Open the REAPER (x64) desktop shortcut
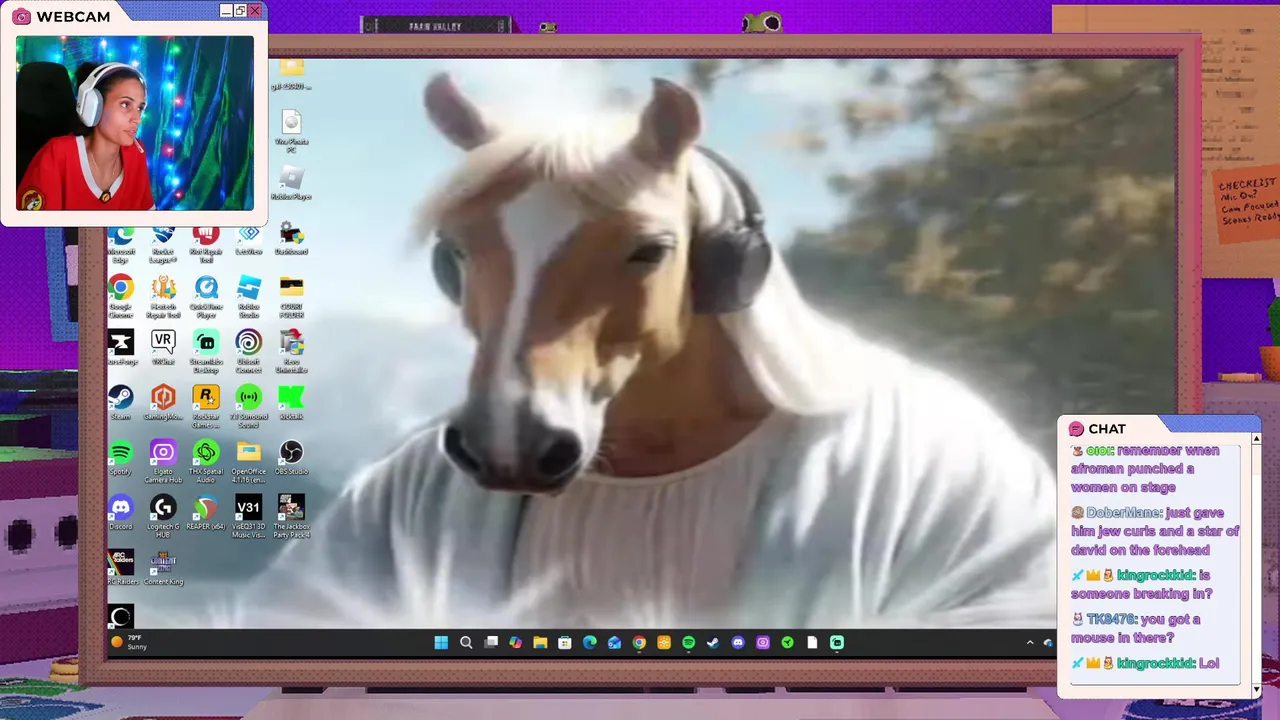This screenshot has height=720, width=1280. [x=206, y=512]
